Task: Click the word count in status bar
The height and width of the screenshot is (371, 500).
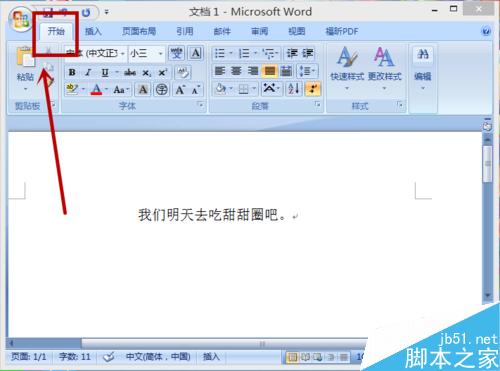Action: 75,357
